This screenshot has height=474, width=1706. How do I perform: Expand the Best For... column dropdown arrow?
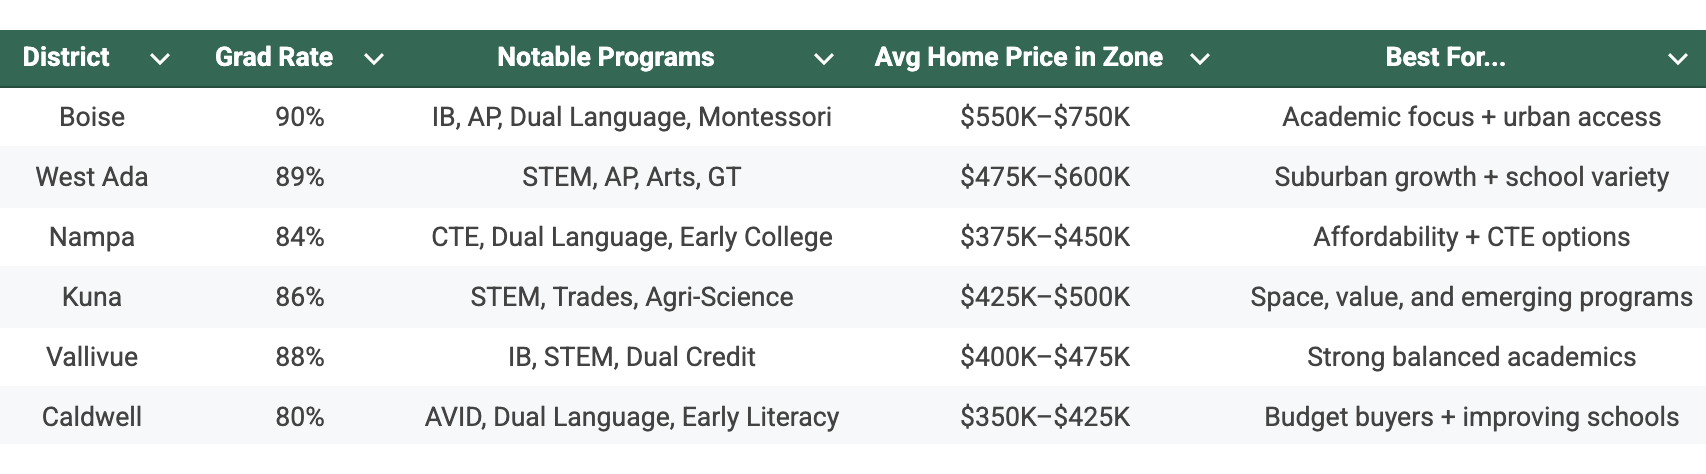tap(1678, 59)
